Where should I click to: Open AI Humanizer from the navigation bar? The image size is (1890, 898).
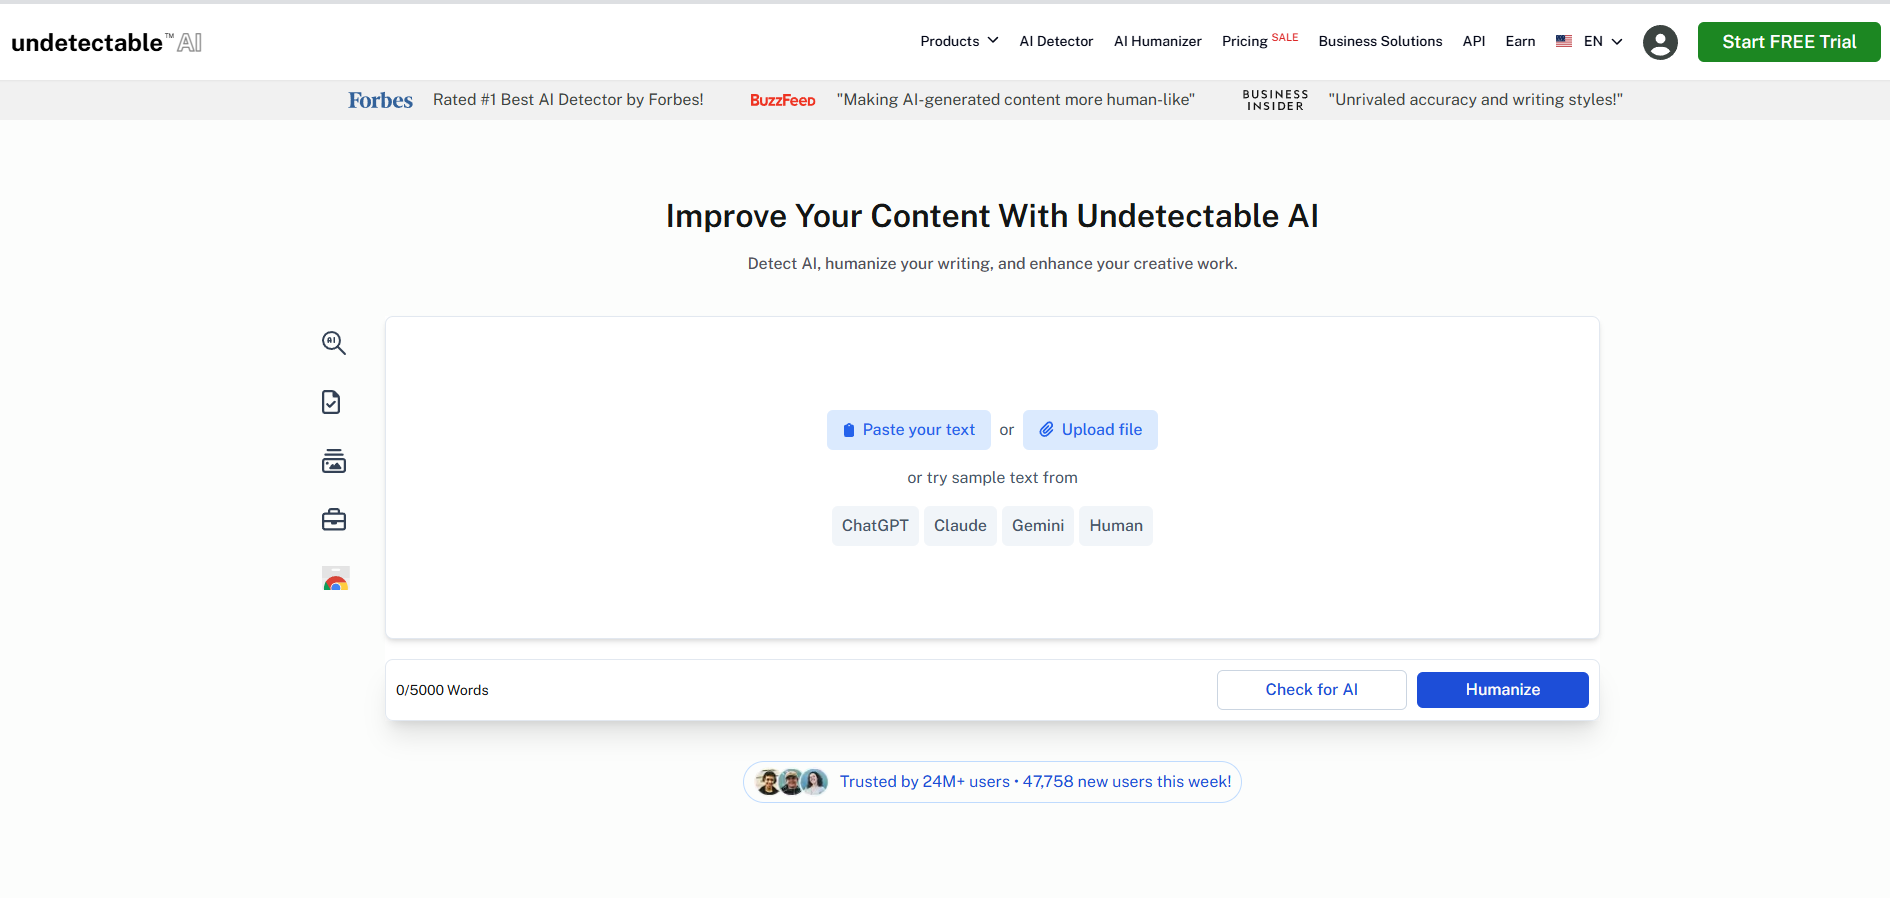click(1158, 41)
